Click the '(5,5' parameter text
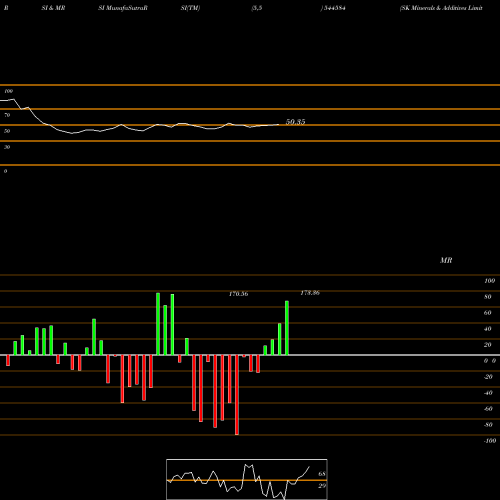 tap(257, 8)
